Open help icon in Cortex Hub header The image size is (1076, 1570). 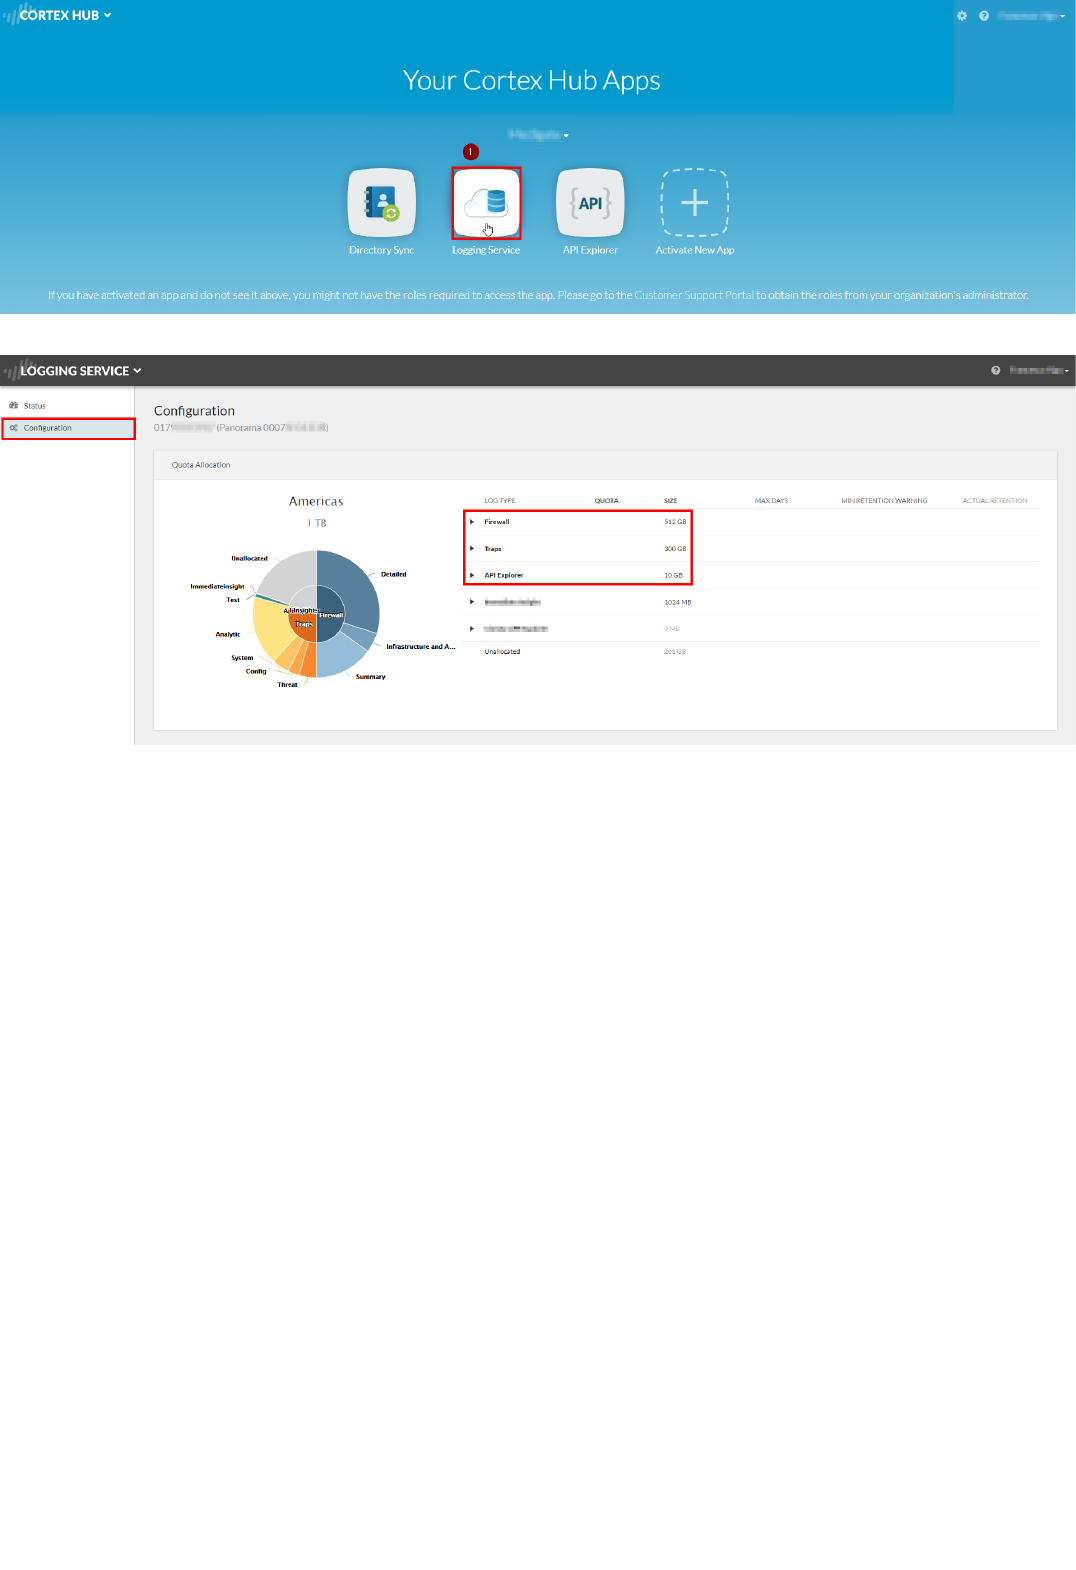(984, 16)
